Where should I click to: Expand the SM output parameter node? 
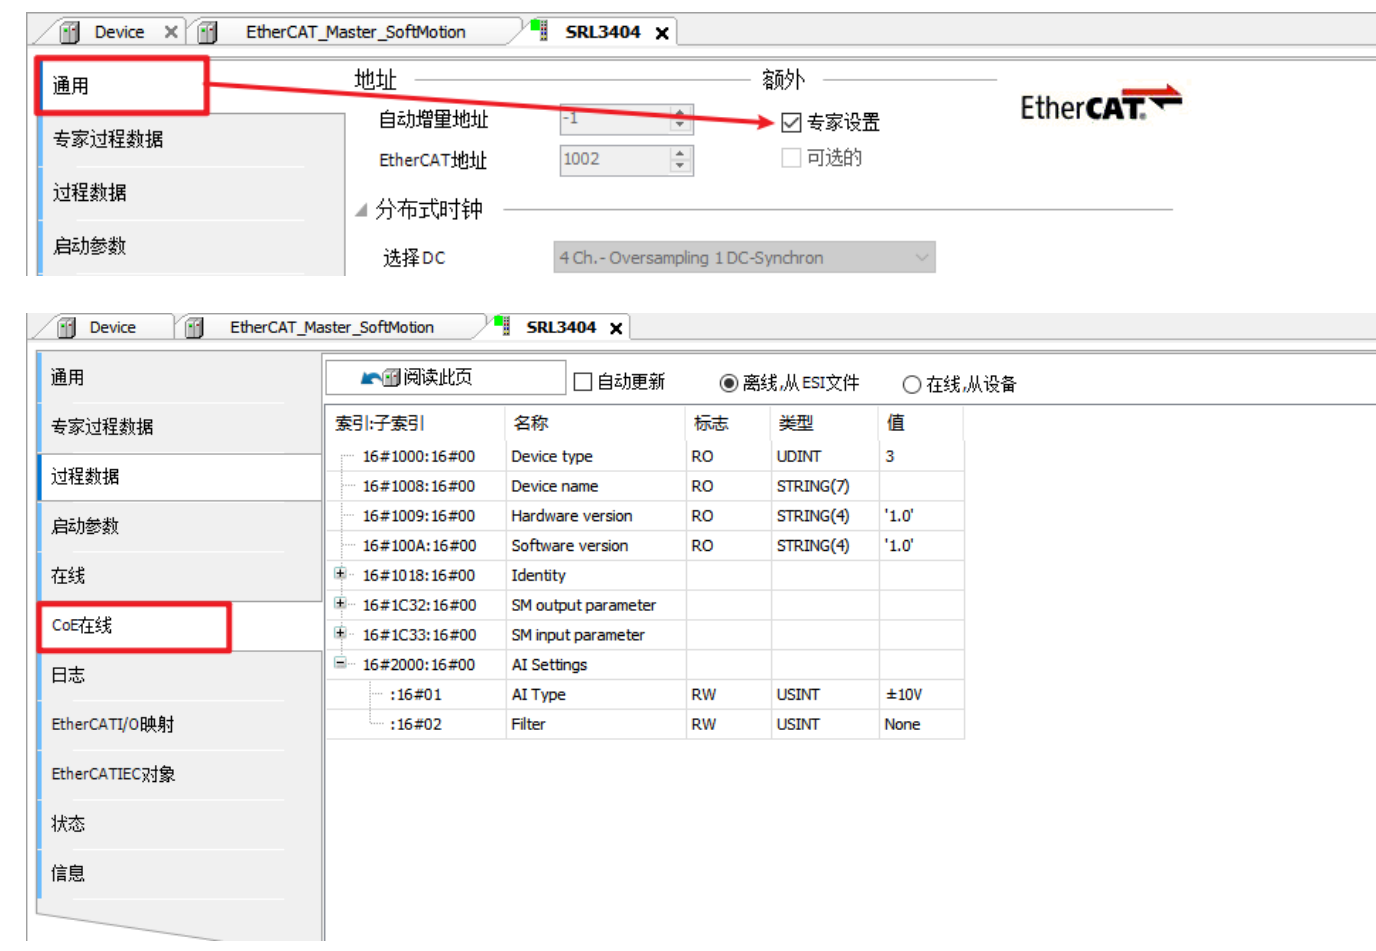pos(341,604)
